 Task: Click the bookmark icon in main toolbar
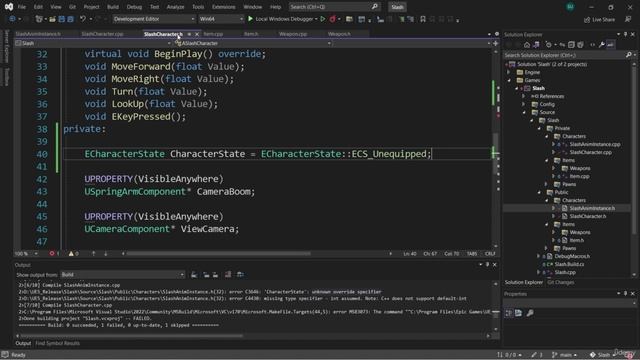(x=423, y=19)
